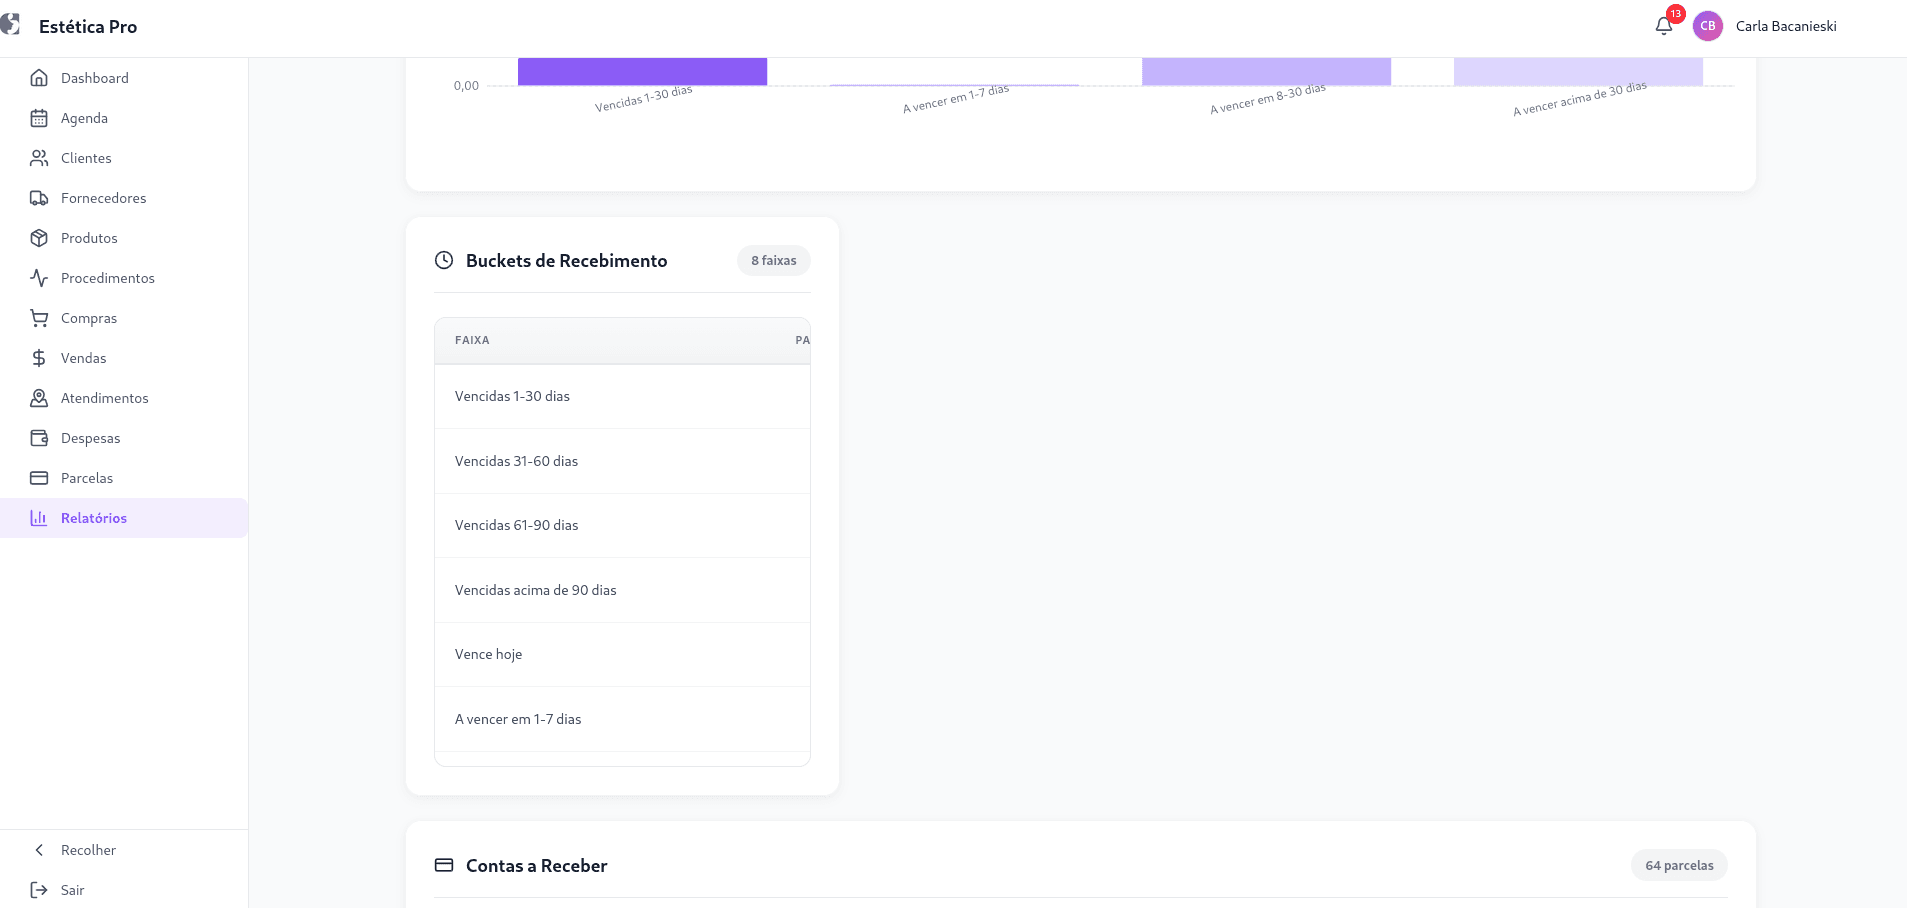Viewport: 1907px width, 908px height.
Task: Click the Atendimentos user icon
Action: (39, 398)
